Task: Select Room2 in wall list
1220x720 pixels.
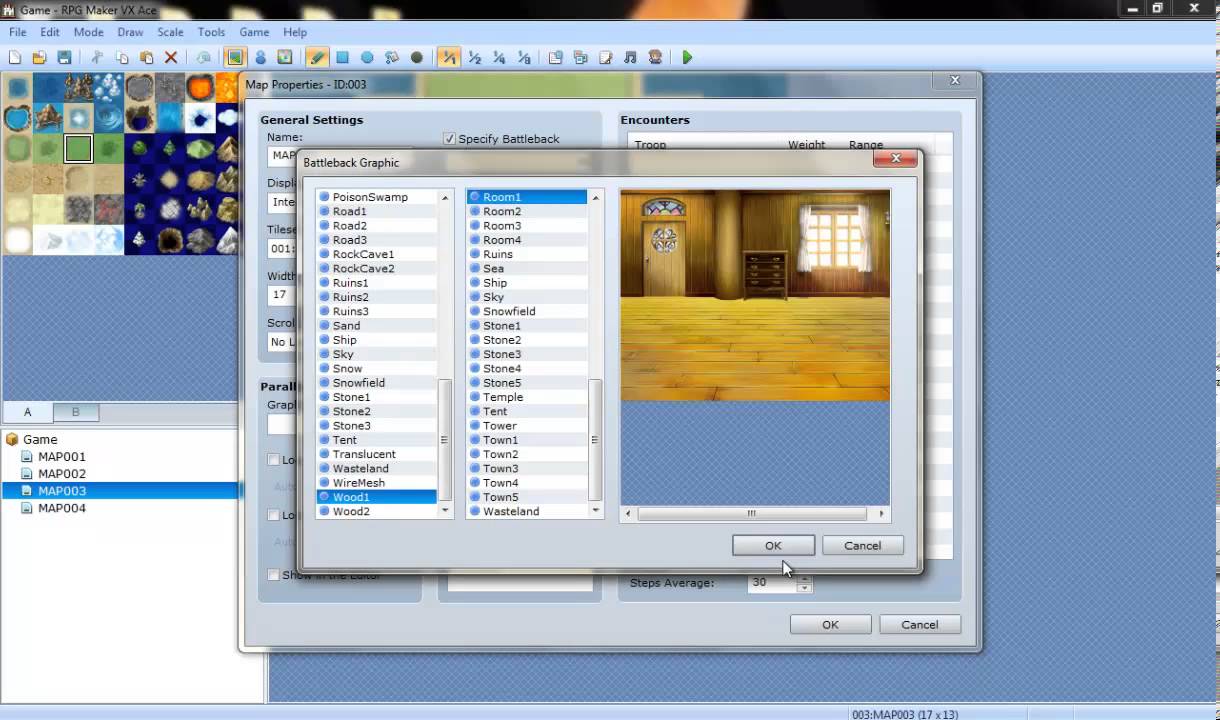Action: click(527, 211)
